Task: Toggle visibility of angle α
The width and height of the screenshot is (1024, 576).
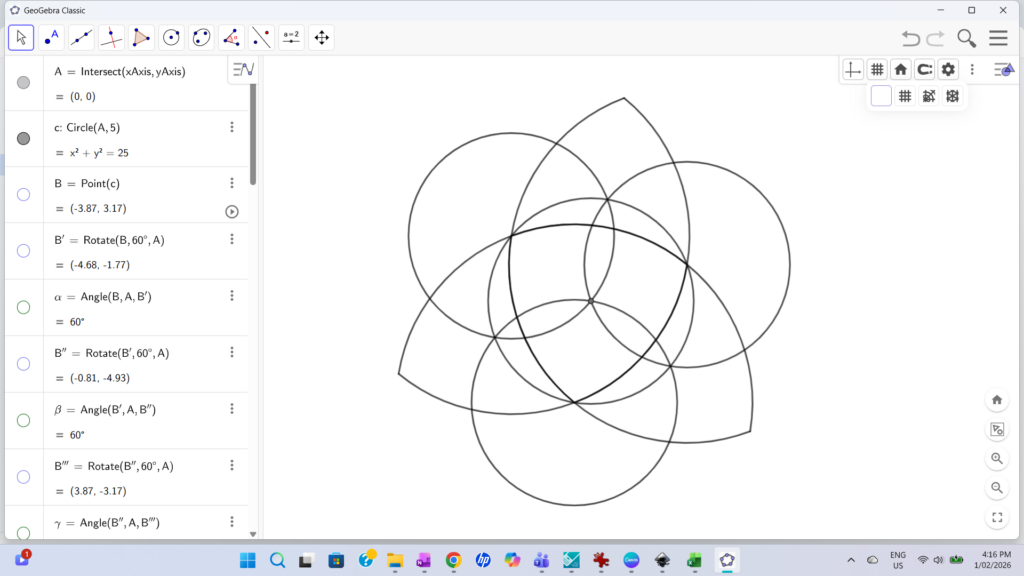Action: click(24, 307)
